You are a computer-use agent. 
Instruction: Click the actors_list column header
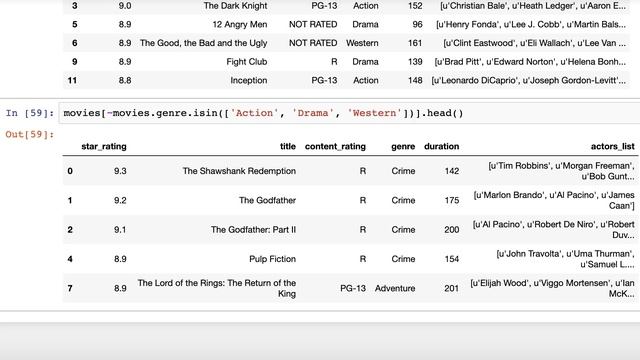[x=612, y=147]
